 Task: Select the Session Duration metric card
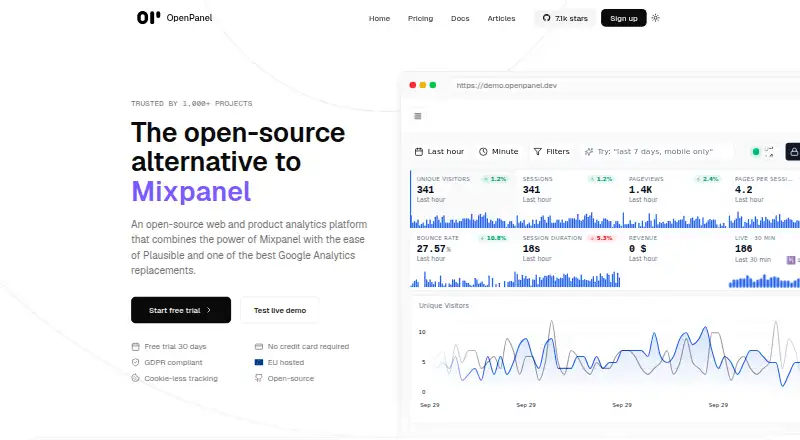pyautogui.click(x=569, y=259)
